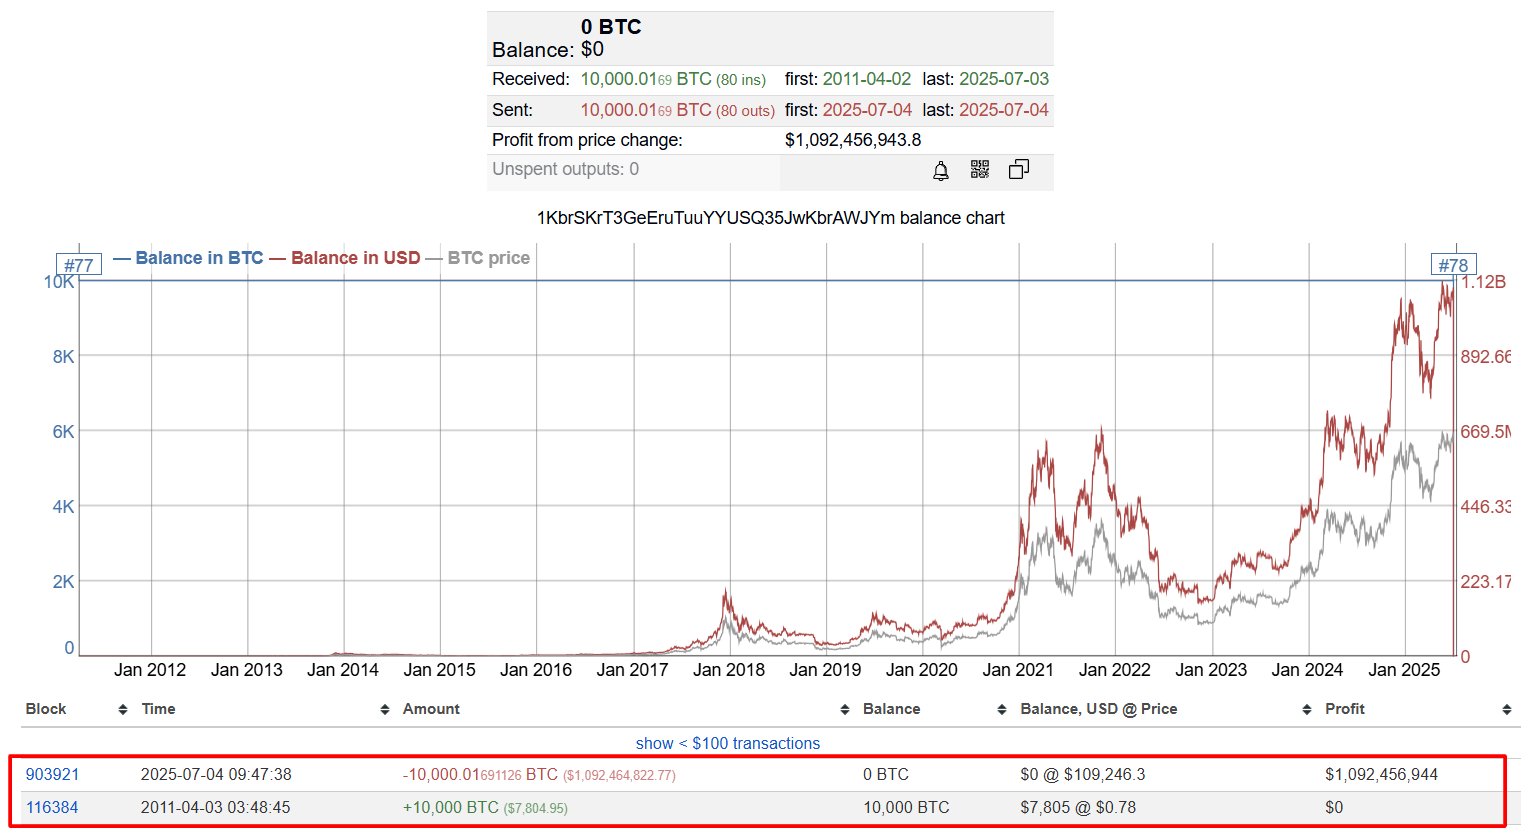Click Balance column header text
Image resolution: width=1538 pixels, height=838 pixels.
click(x=891, y=709)
